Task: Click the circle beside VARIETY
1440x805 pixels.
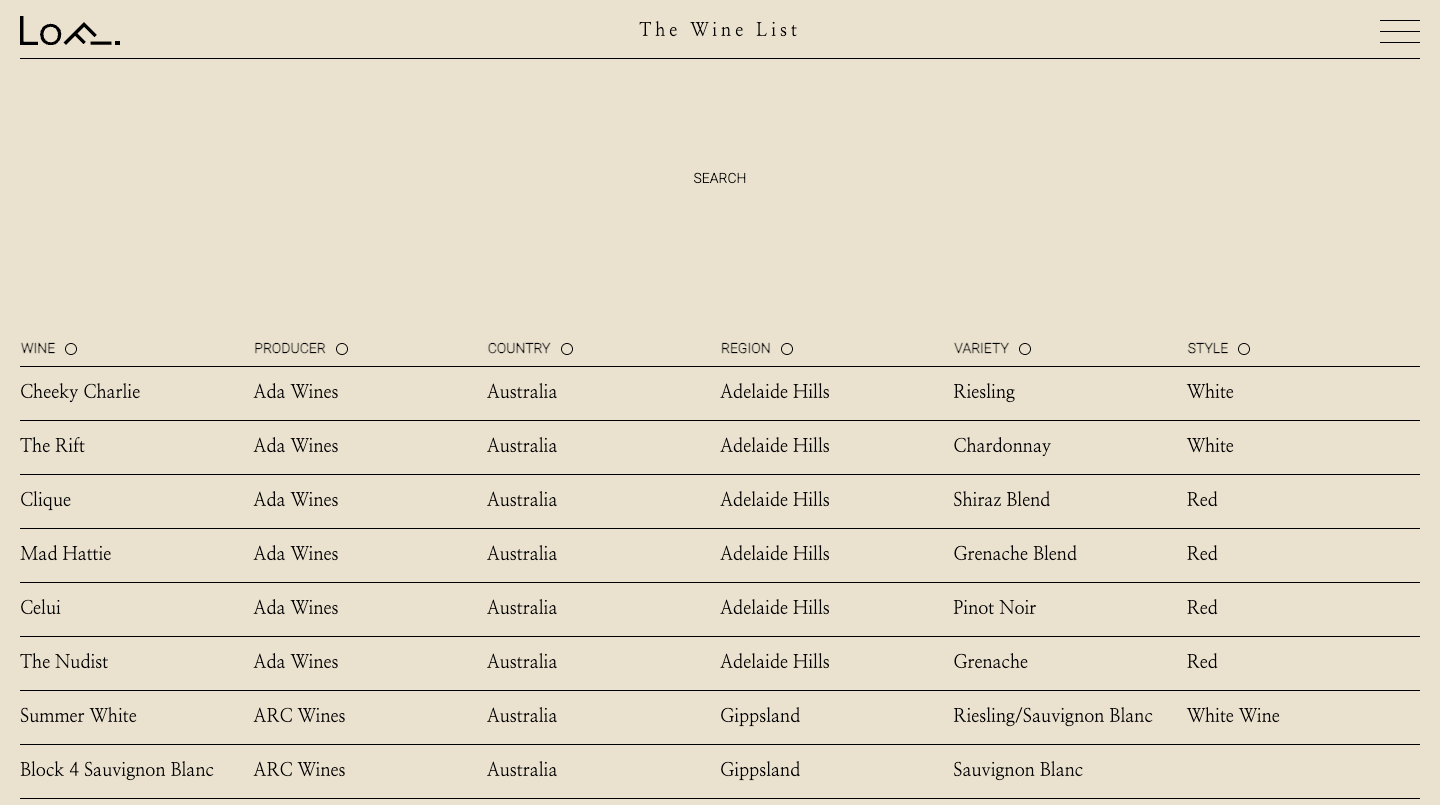Action: [1025, 349]
